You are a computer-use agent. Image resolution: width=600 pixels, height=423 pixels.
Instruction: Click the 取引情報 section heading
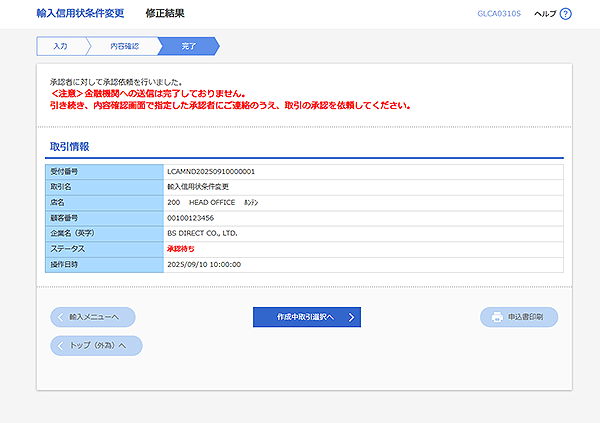click(x=70, y=147)
